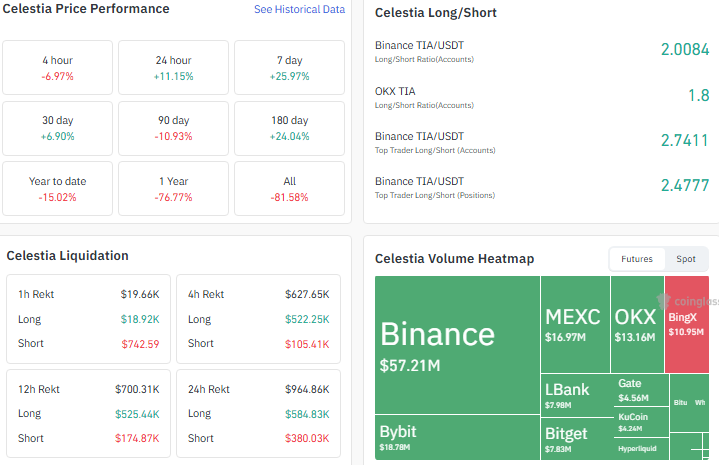Click the 12h Rekt total $700.31K
The width and height of the screenshot is (719, 465).
[x=137, y=389]
